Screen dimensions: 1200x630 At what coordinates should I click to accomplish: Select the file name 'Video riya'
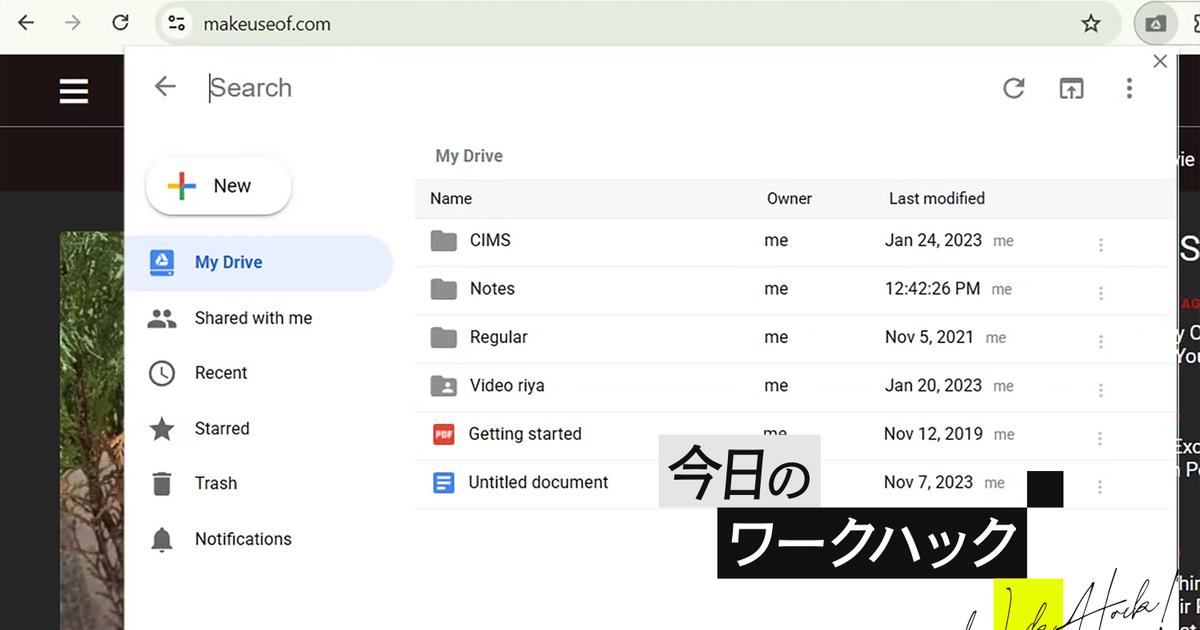507,385
